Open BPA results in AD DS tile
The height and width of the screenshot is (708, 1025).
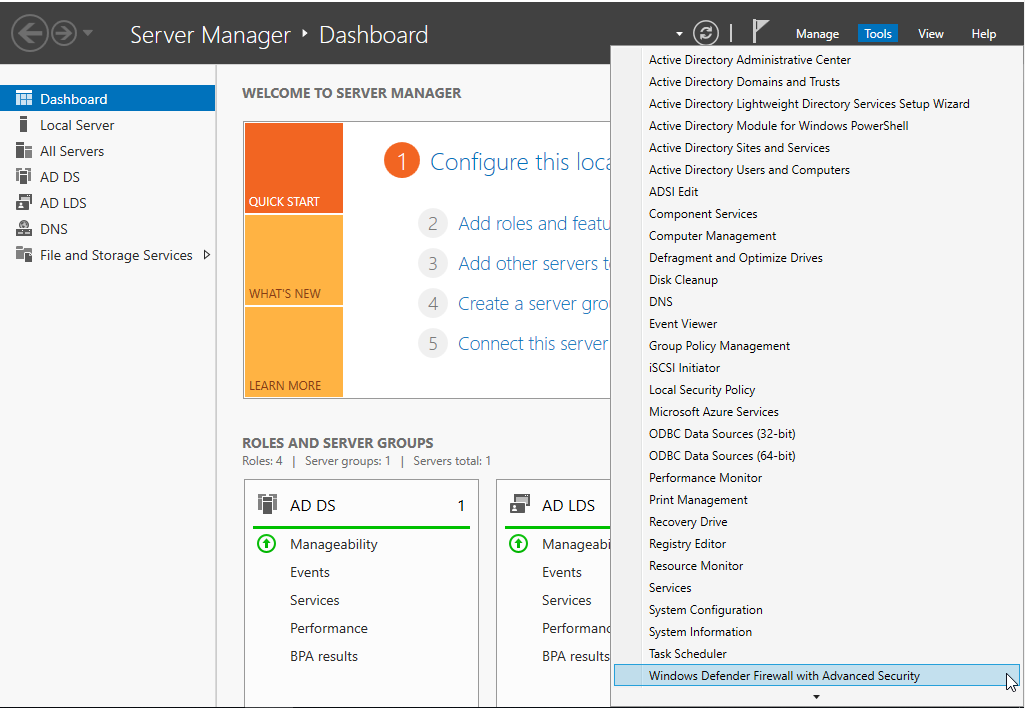(324, 656)
